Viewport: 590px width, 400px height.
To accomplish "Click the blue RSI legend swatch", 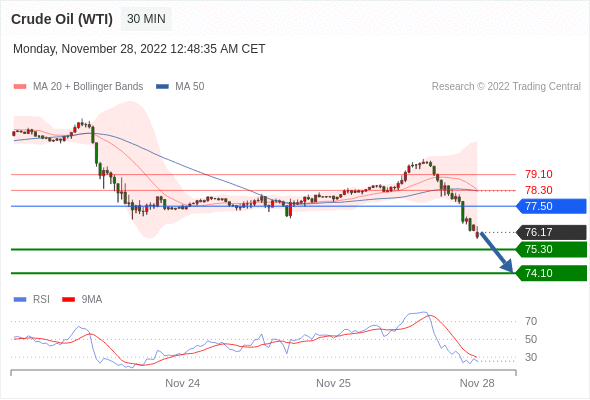I will click(20, 300).
